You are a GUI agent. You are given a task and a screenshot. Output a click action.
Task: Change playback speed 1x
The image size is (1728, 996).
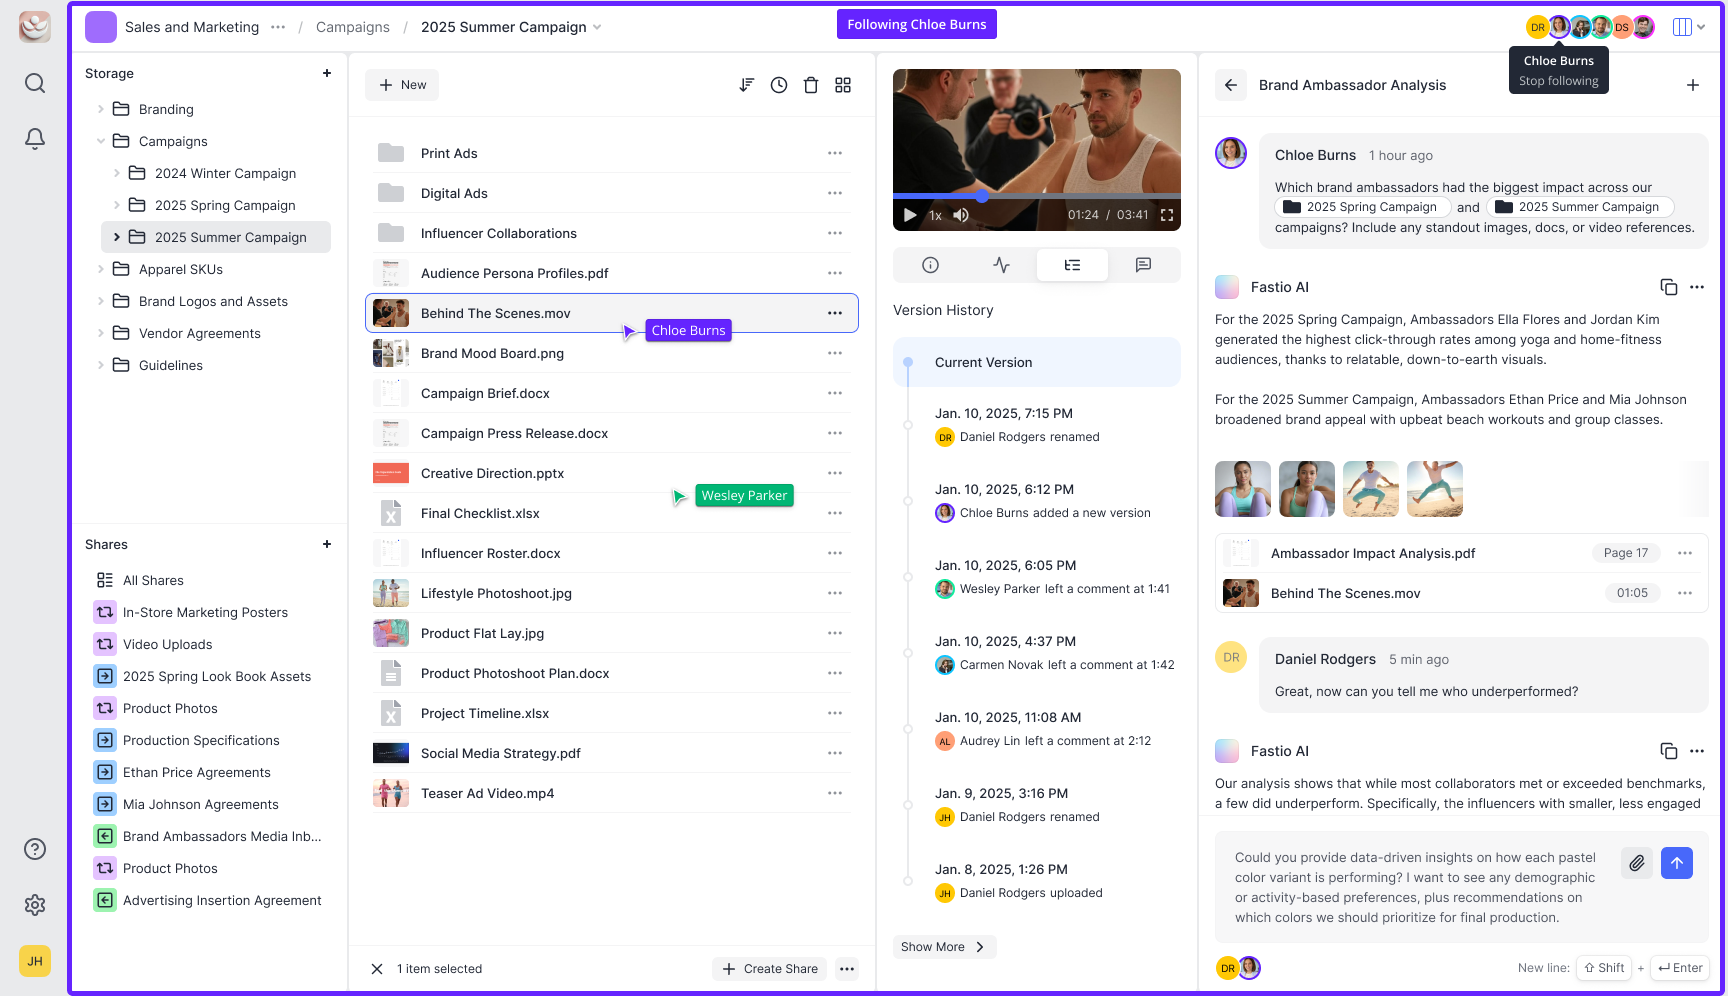pos(935,215)
